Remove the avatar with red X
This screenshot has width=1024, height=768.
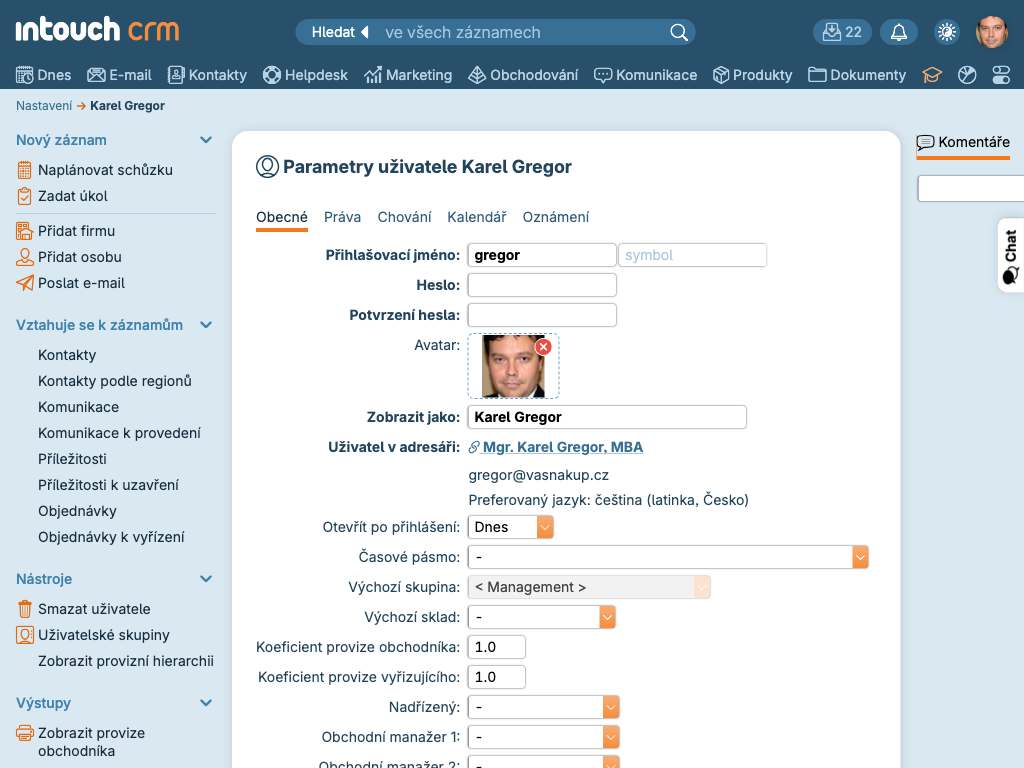[543, 347]
